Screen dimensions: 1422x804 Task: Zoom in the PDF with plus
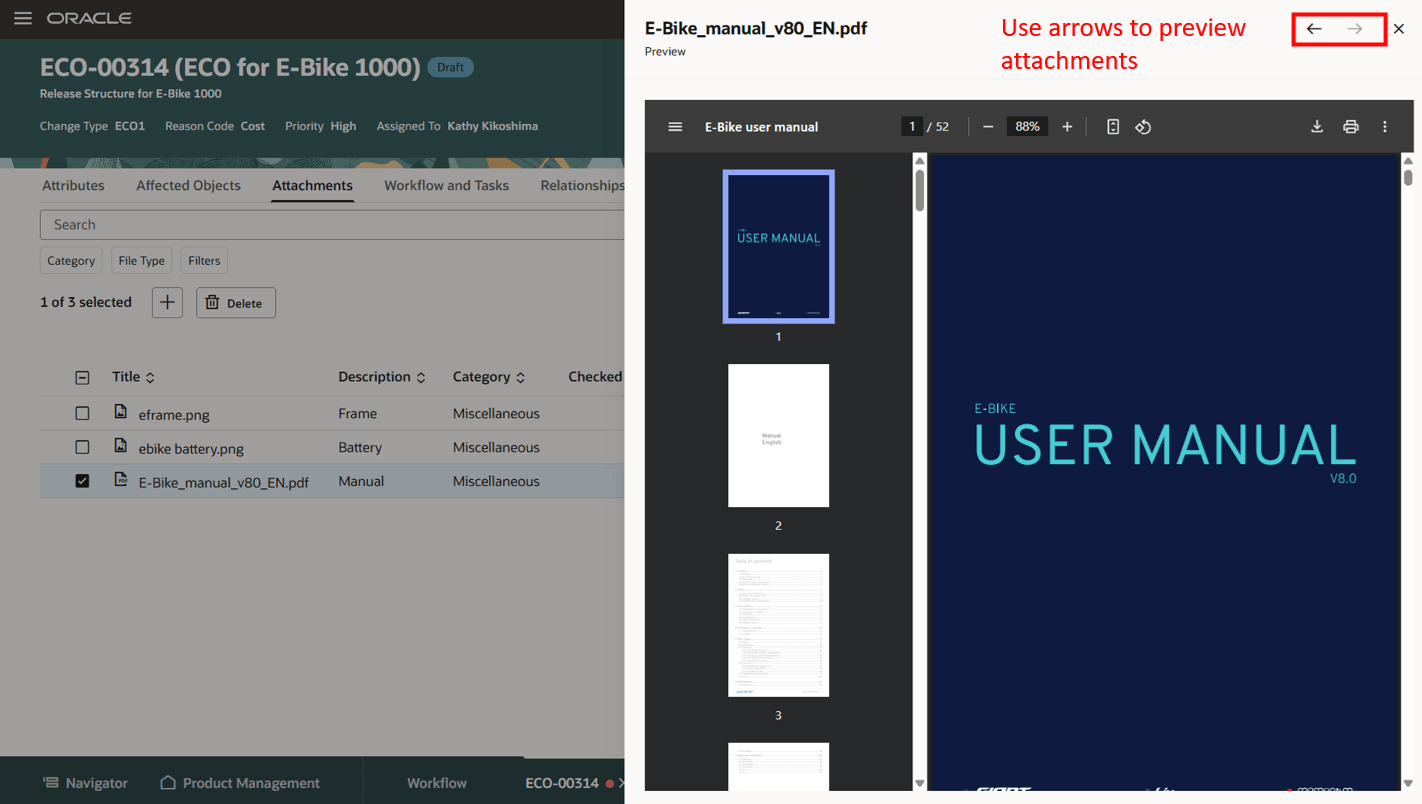[1067, 127]
